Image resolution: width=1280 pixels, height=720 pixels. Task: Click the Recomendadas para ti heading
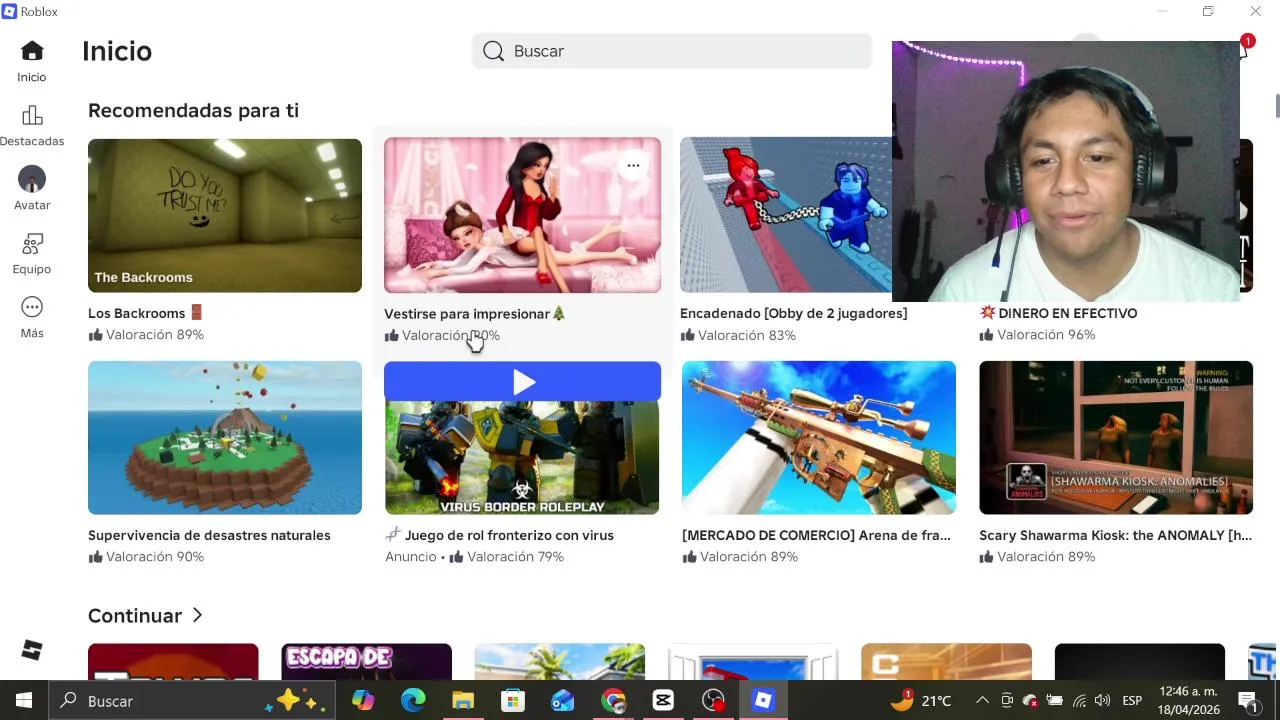pyautogui.click(x=193, y=111)
